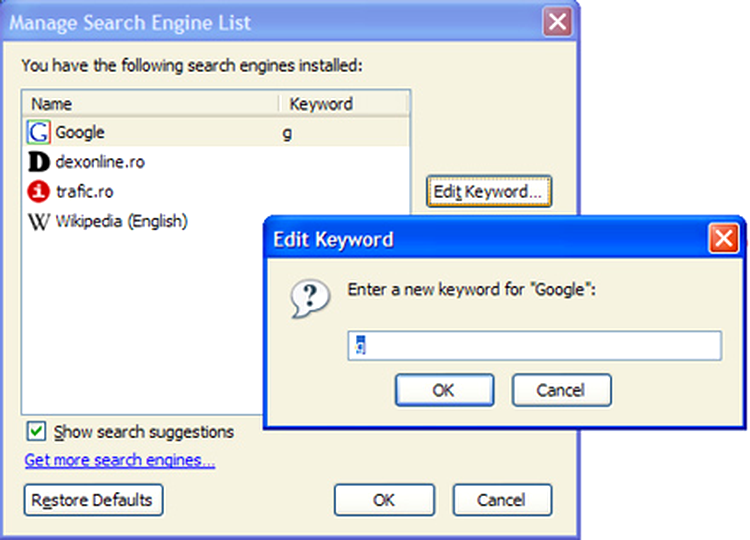
Task: Click the Google search engine icon
Action: pyautogui.click(x=38, y=132)
